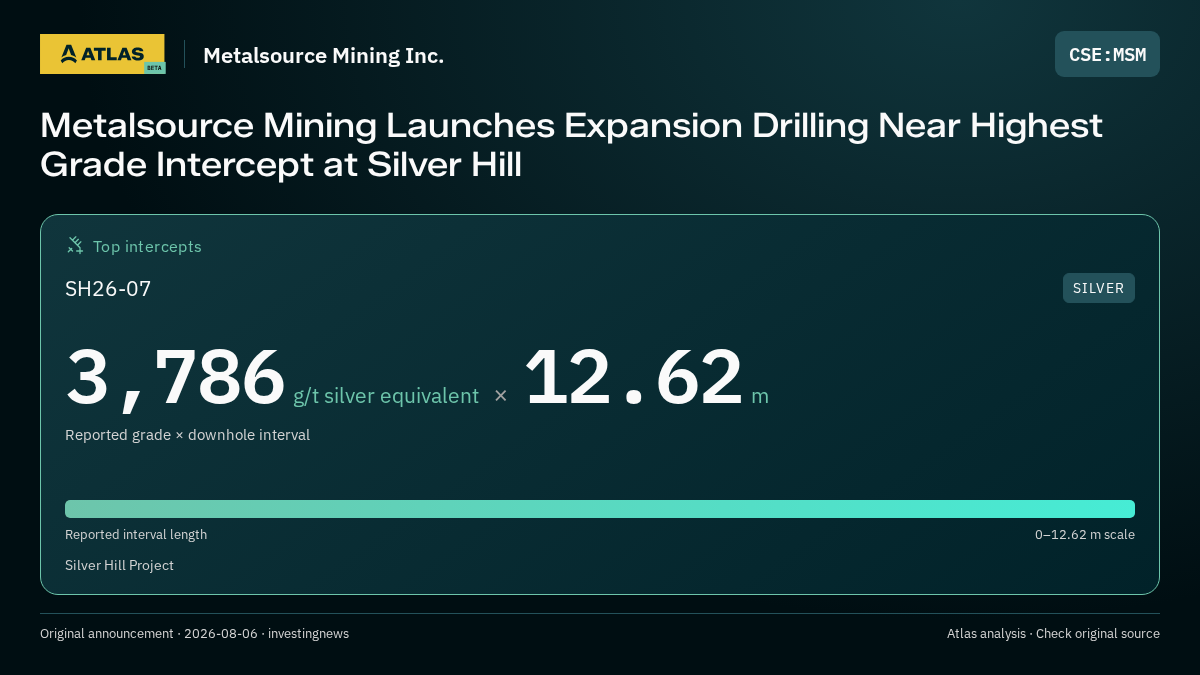Click the Reported grade × downhole interval caption
The image size is (1200, 675).
[x=187, y=435]
